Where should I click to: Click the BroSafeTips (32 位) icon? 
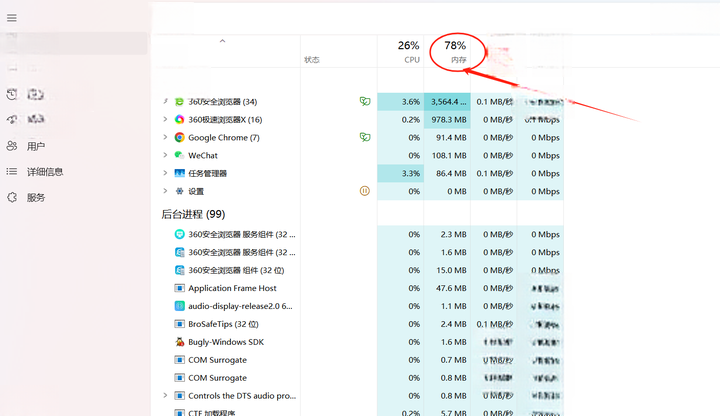180,324
